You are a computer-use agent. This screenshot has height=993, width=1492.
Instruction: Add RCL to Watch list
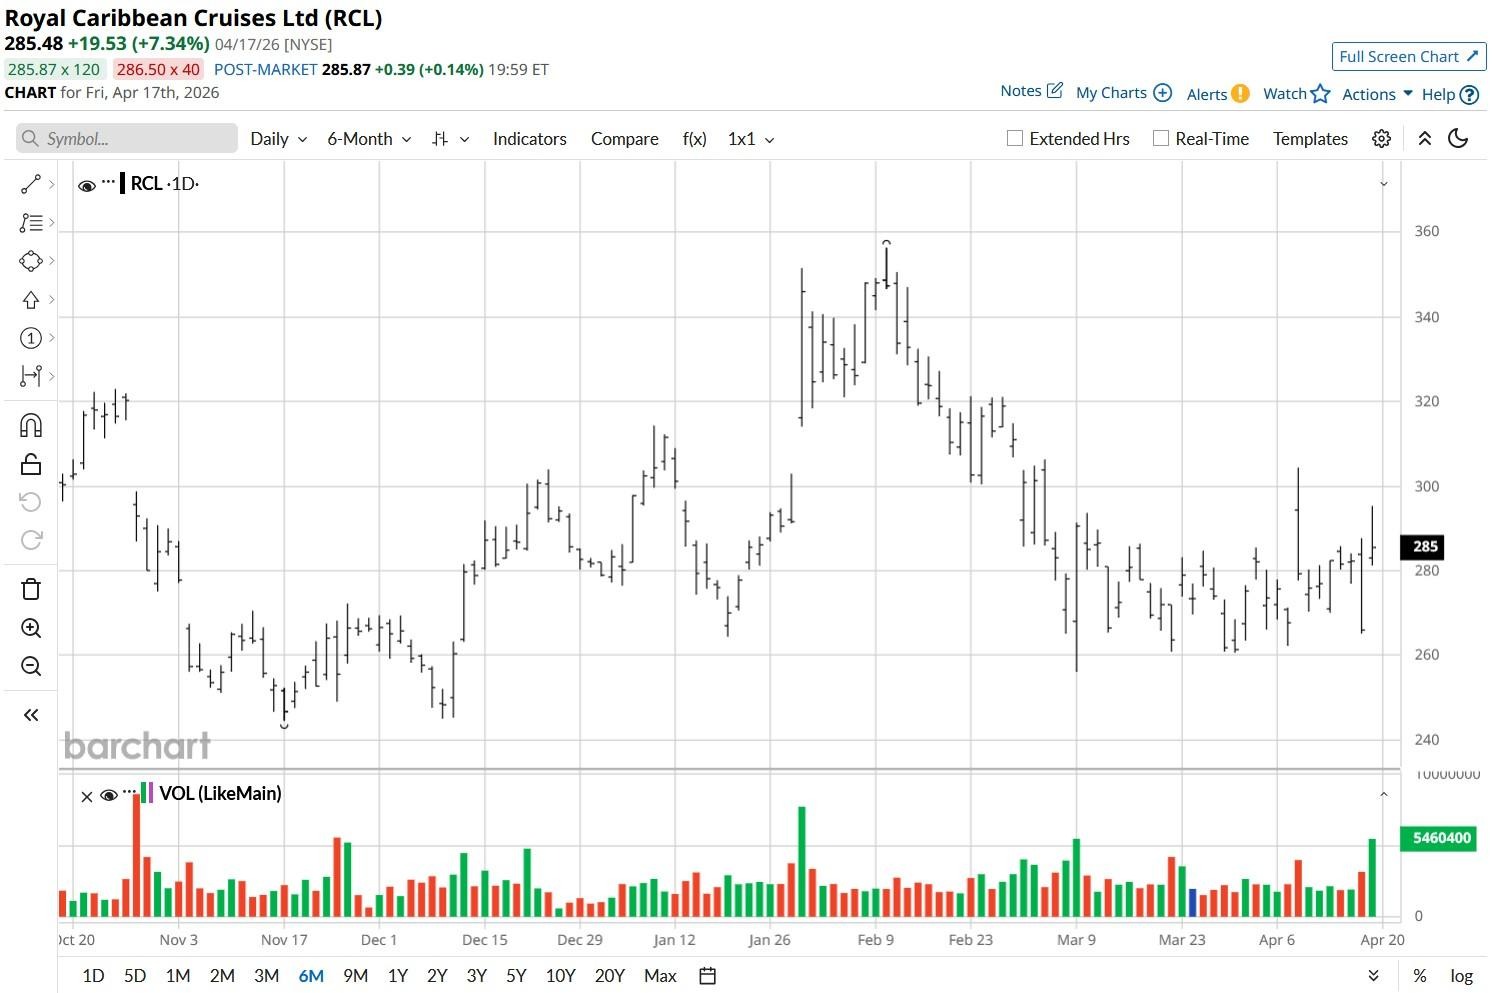(x=1297, y=94)
